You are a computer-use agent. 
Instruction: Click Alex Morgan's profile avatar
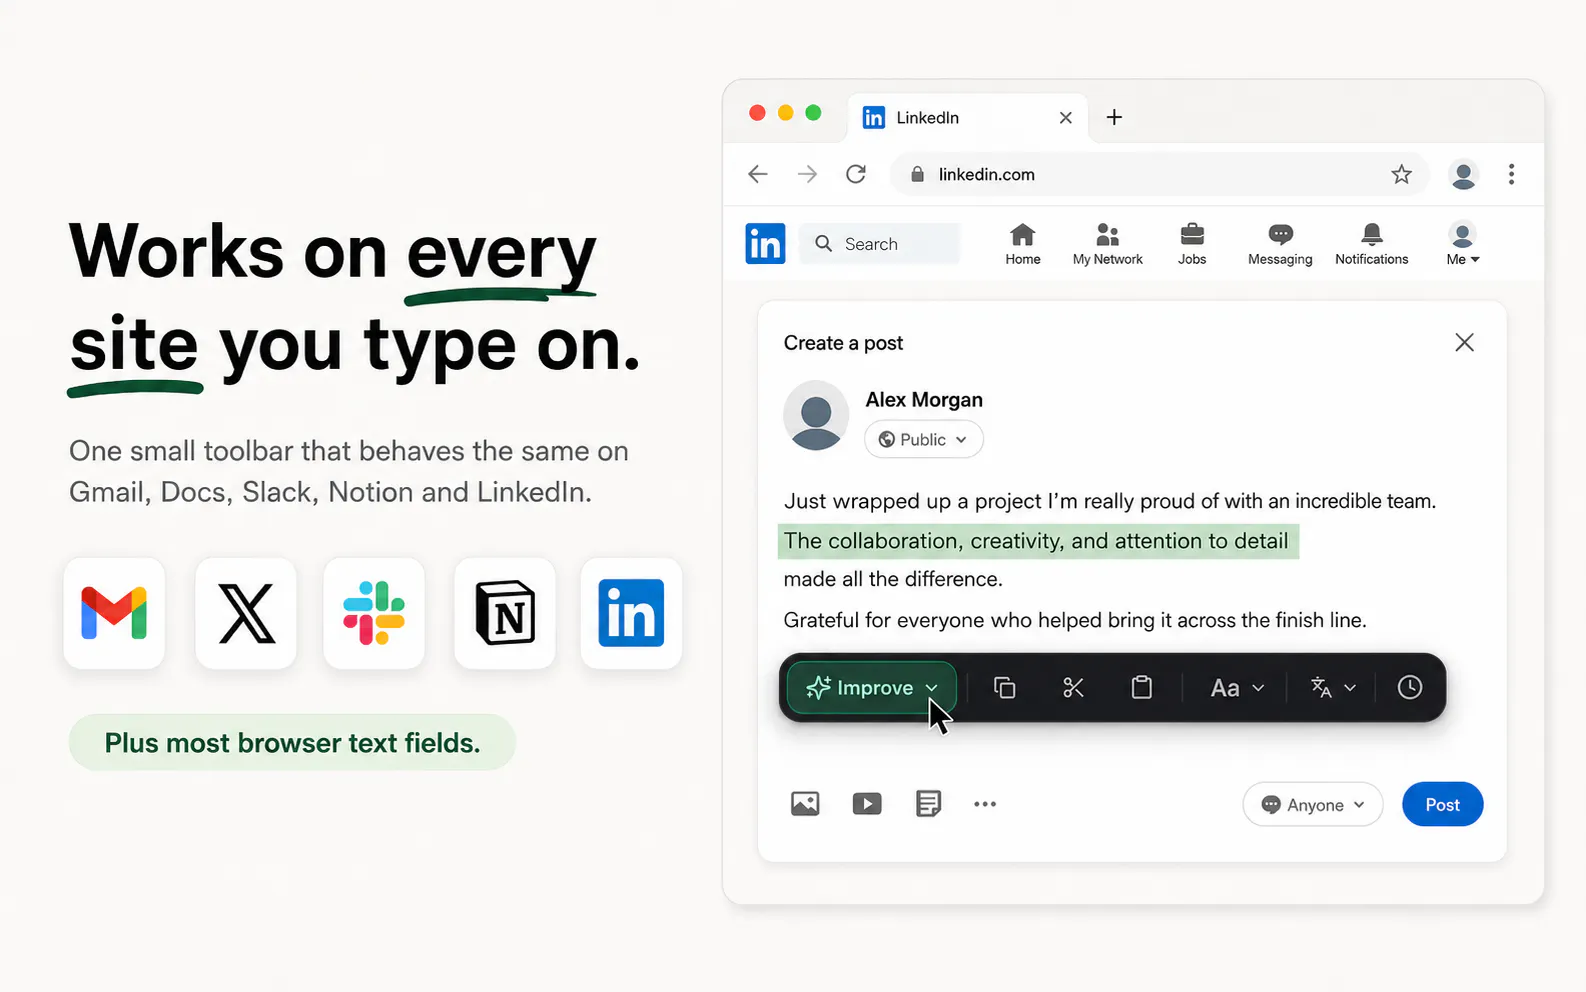tap(816, 415)
